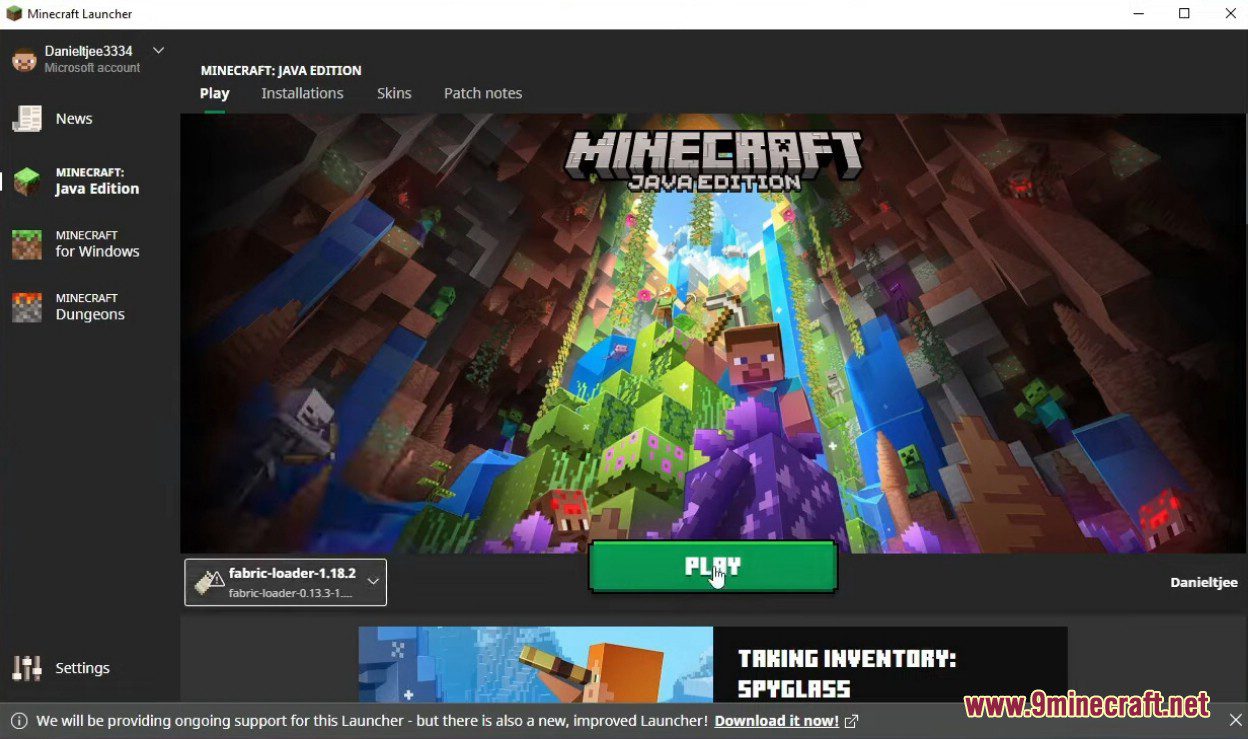1248x739 pixels.
Task: Select MINECRAFT: Java Edition in sidebar
Action: pyautogui.click(x=97, y=181)
